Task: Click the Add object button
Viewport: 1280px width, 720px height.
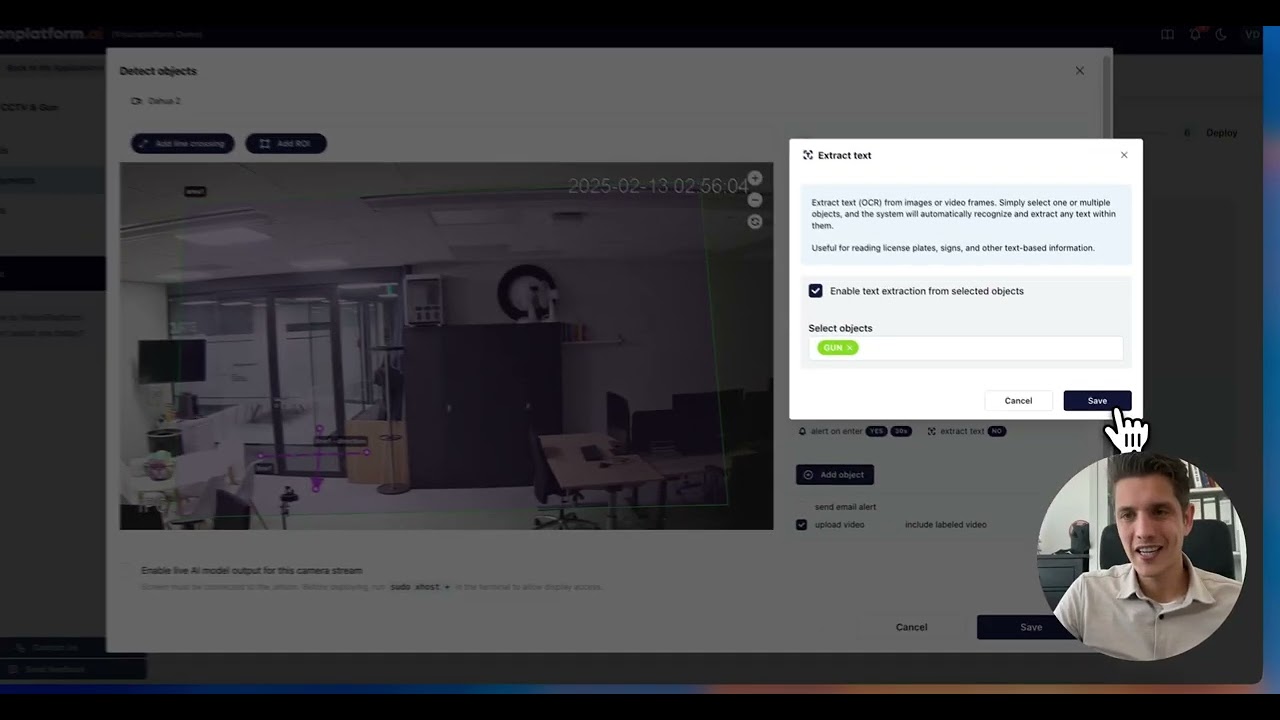Action: (x=835, y=475)
